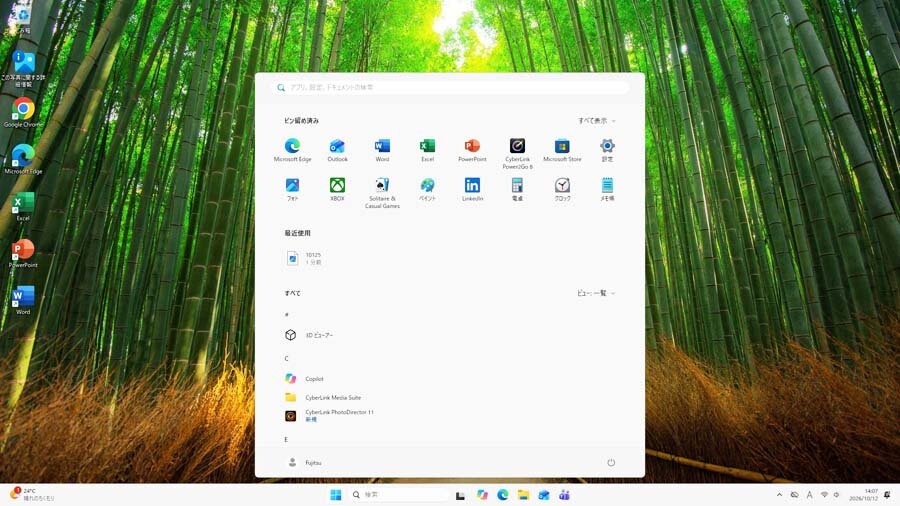Start Excel from the Start menu pinned grid
This screenshot has width=900, height=506.
(428, 150)
